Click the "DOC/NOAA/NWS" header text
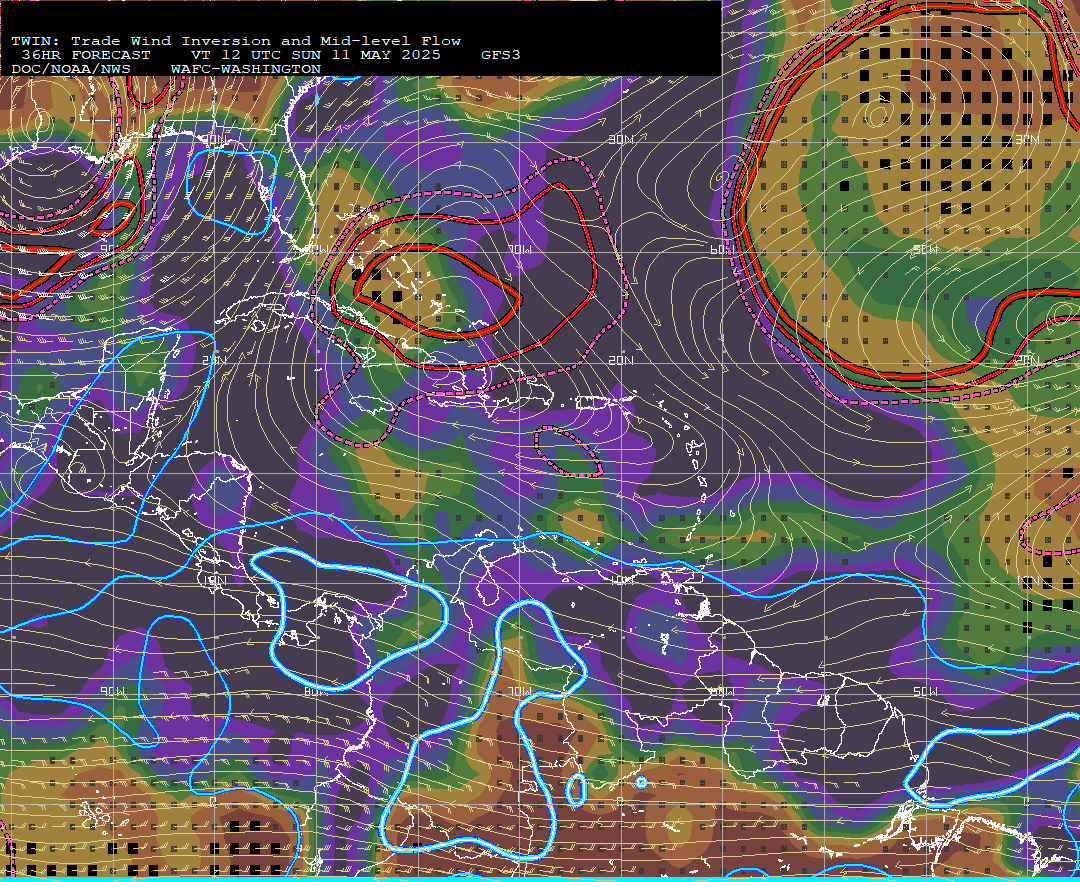 tap(71, 70)
